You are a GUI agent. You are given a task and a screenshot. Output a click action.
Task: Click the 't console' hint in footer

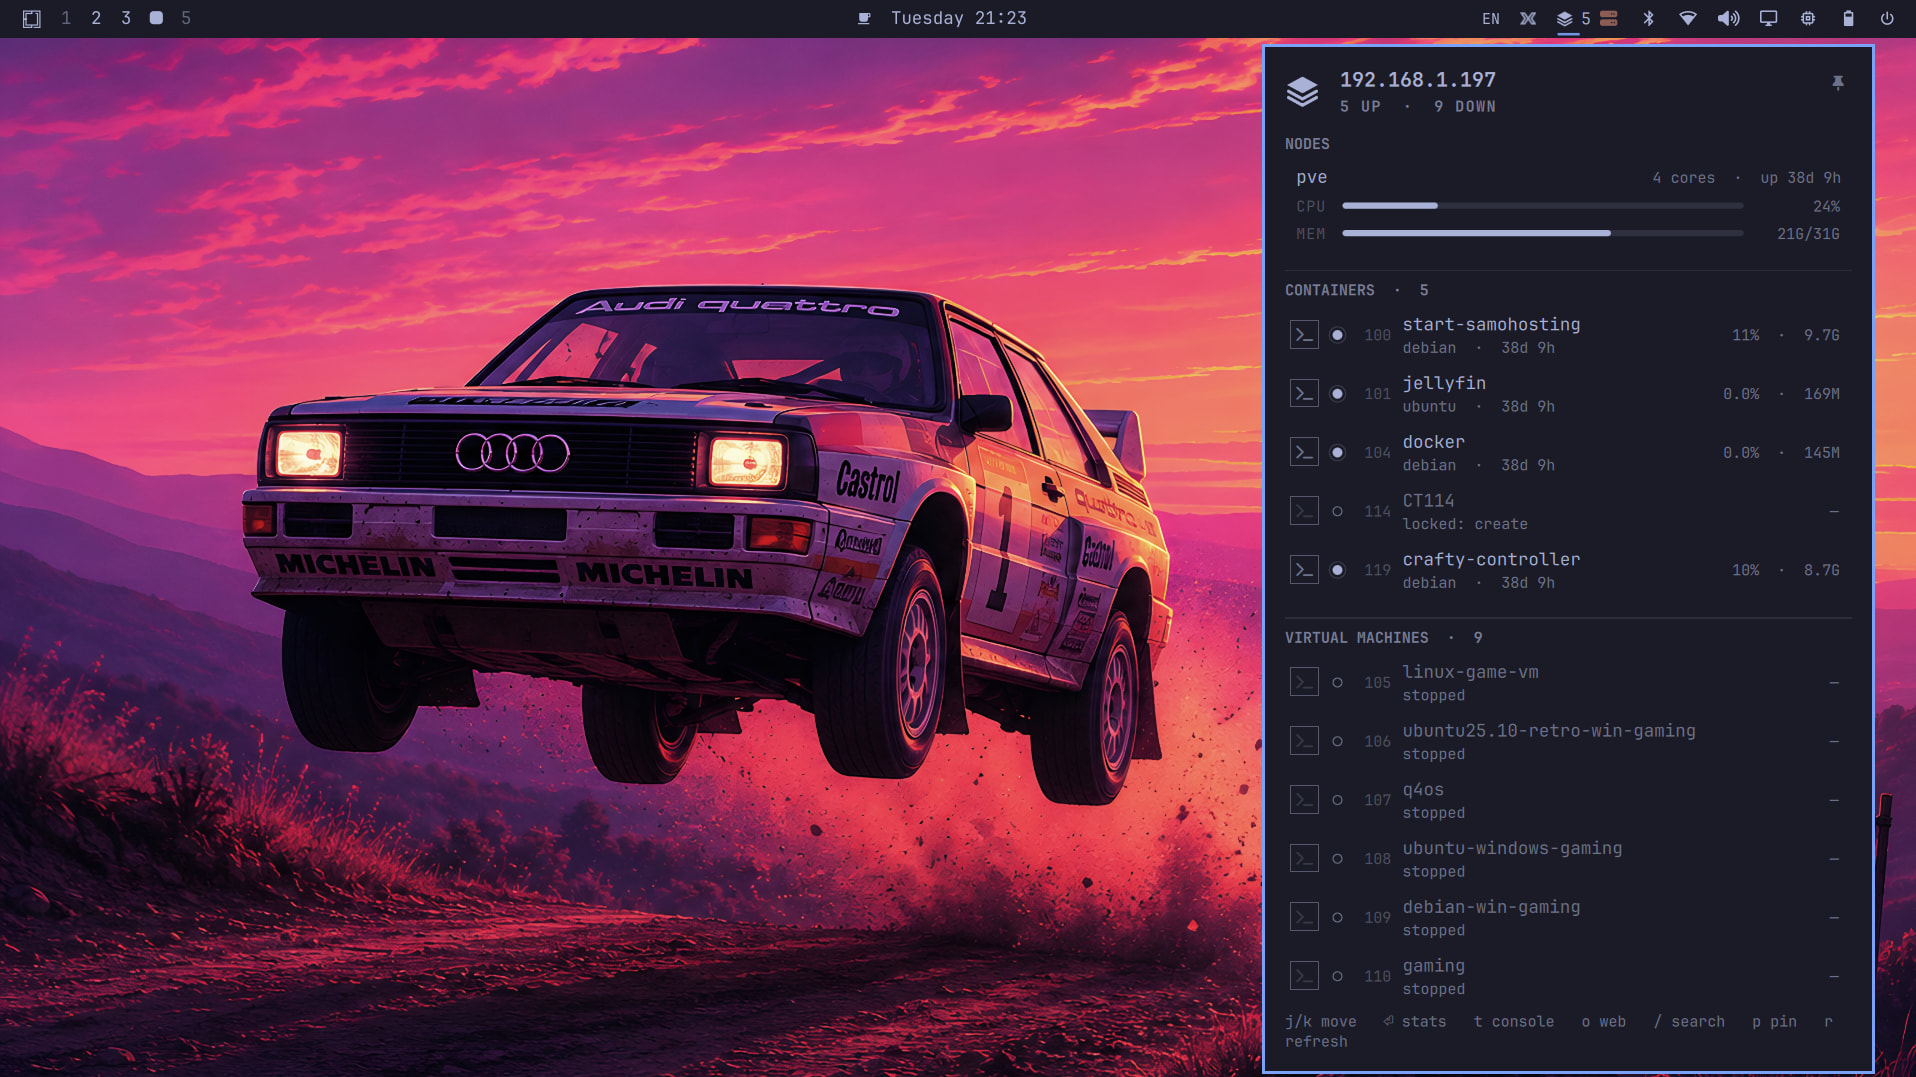(x=1514, y=1022)
